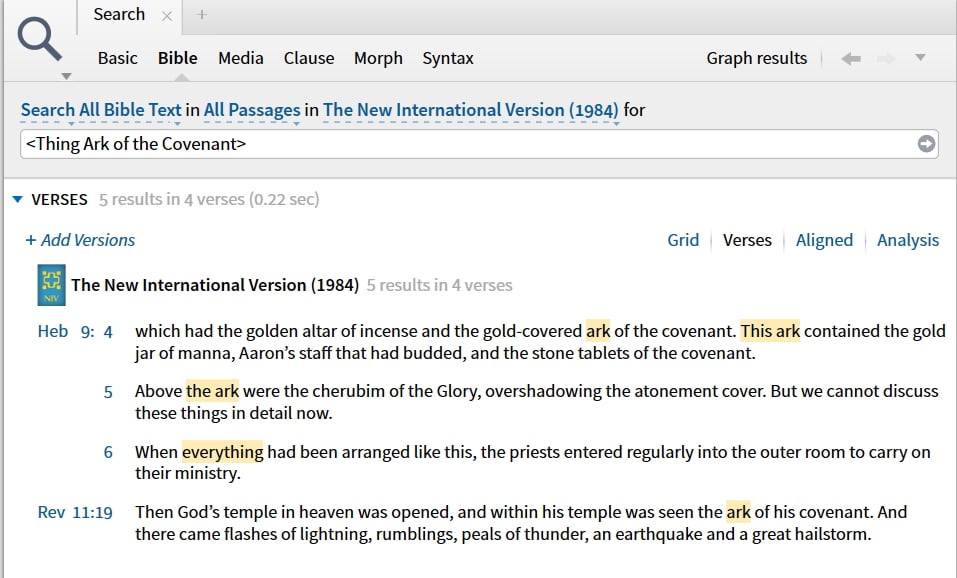Open The New International Version (1984) resource dropdown

(471, 110)
